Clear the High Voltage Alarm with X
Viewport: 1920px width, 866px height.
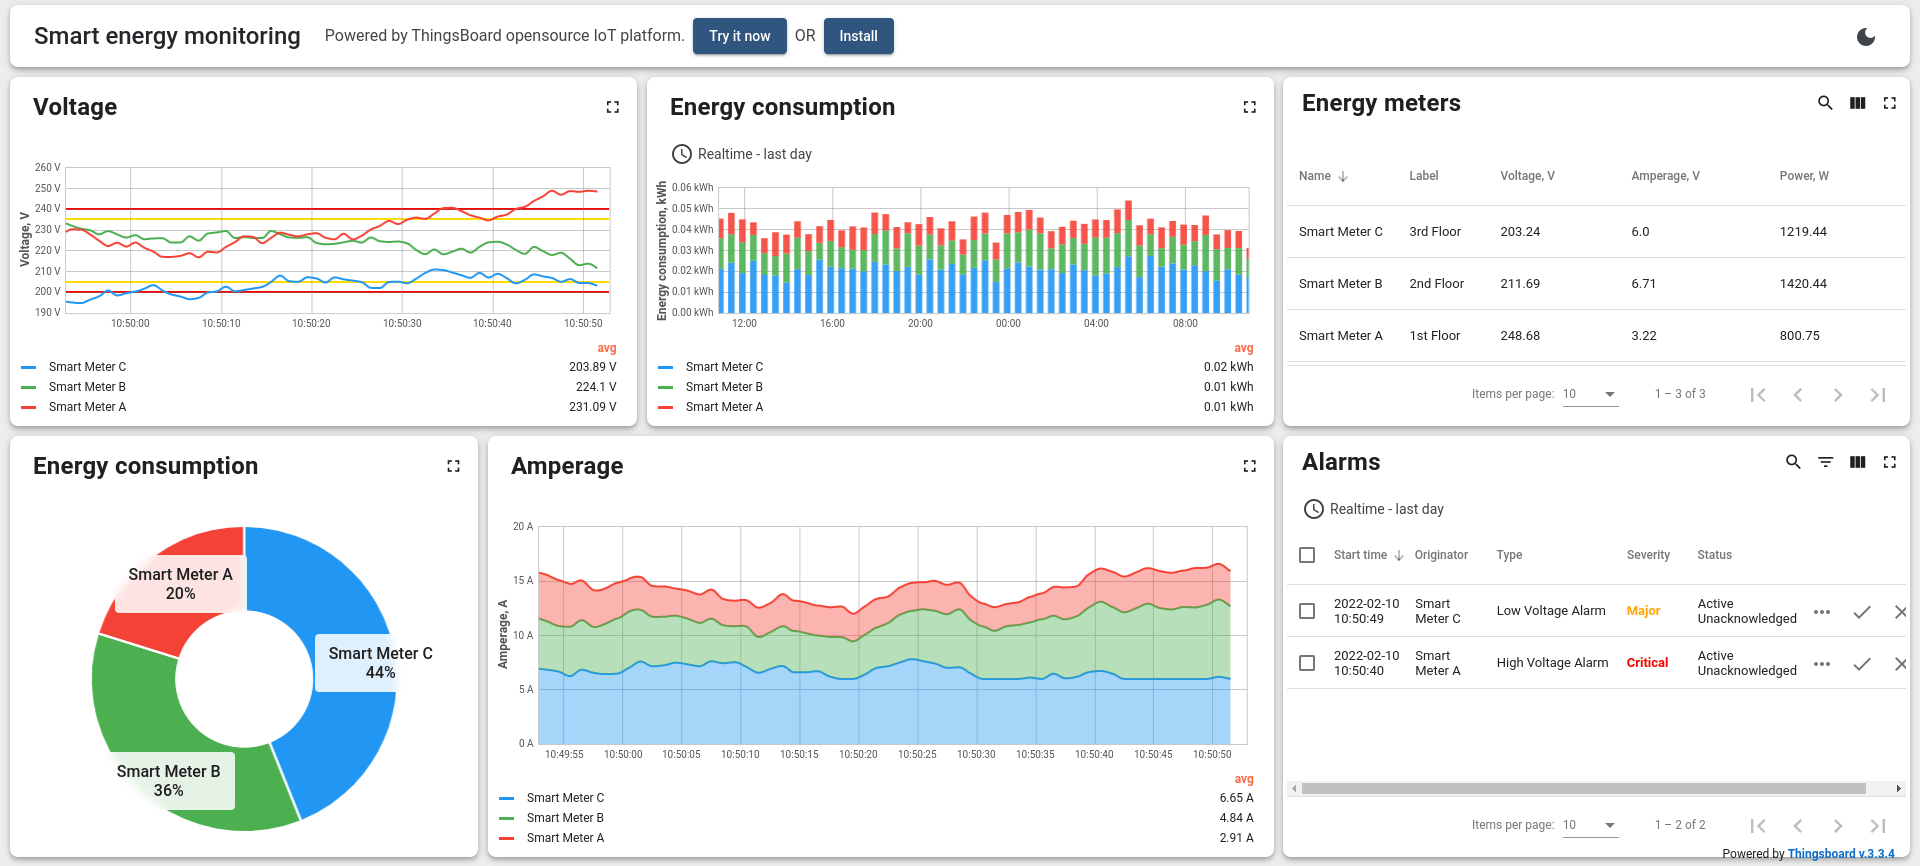click(1900, 664)
